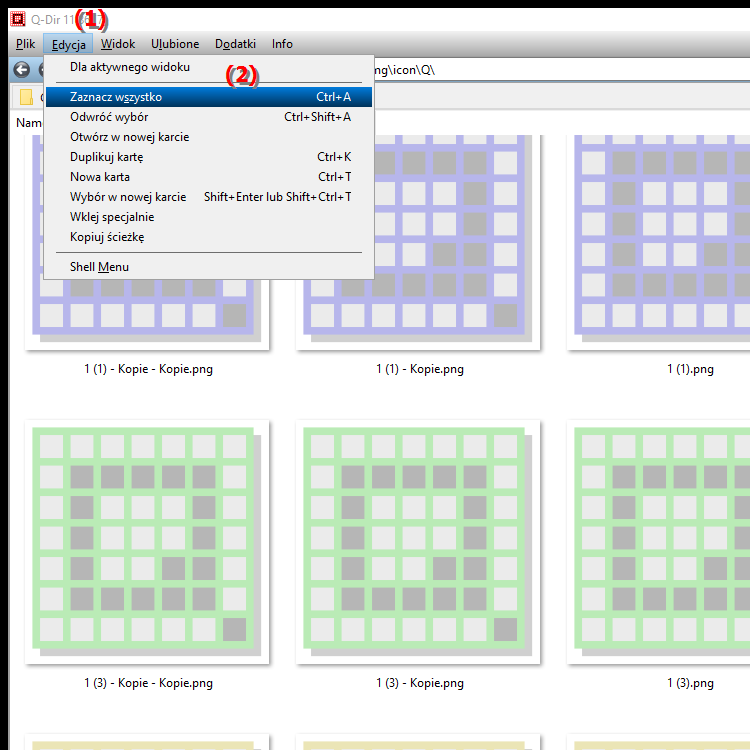
Task: Click the yellow folder icon in the tab bar
Action: 26,97
